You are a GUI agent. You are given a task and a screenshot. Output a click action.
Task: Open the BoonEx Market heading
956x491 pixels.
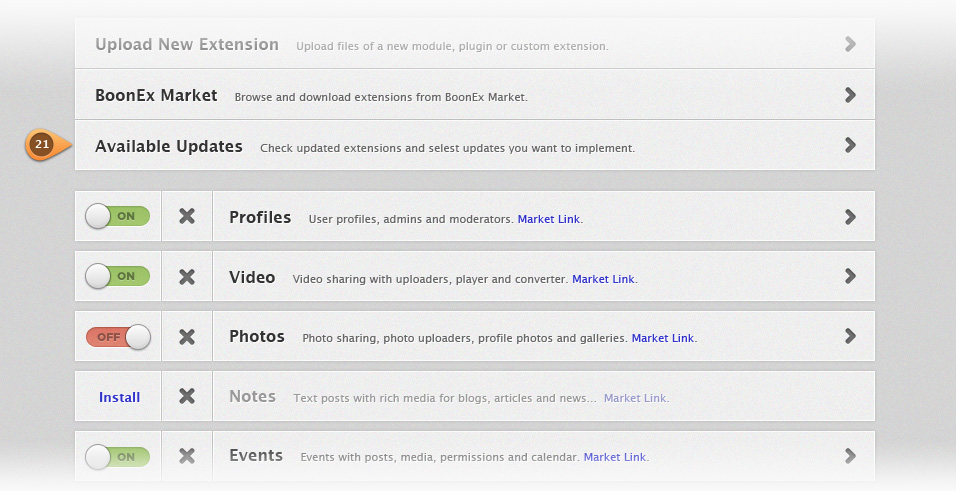point(156,95)
